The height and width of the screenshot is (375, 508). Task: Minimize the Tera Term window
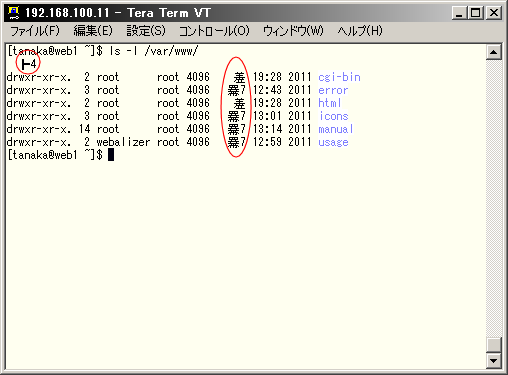tap(459, 13)
